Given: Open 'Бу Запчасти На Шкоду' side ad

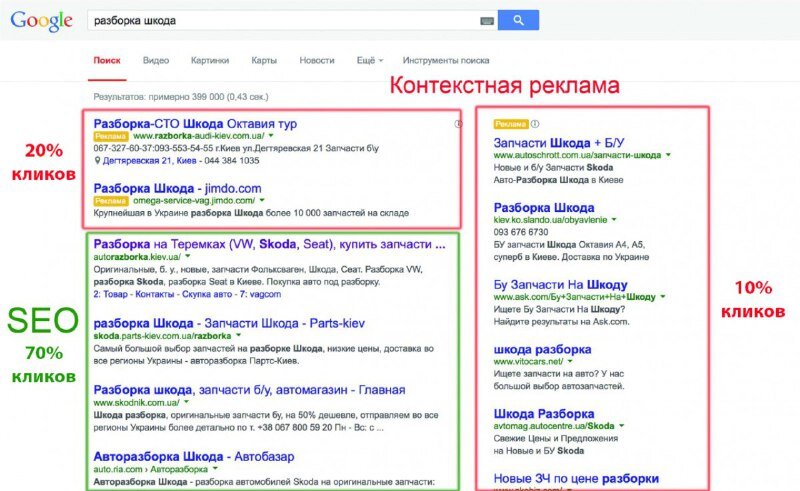Looking at the screenshot, I should tap(560, 285).
